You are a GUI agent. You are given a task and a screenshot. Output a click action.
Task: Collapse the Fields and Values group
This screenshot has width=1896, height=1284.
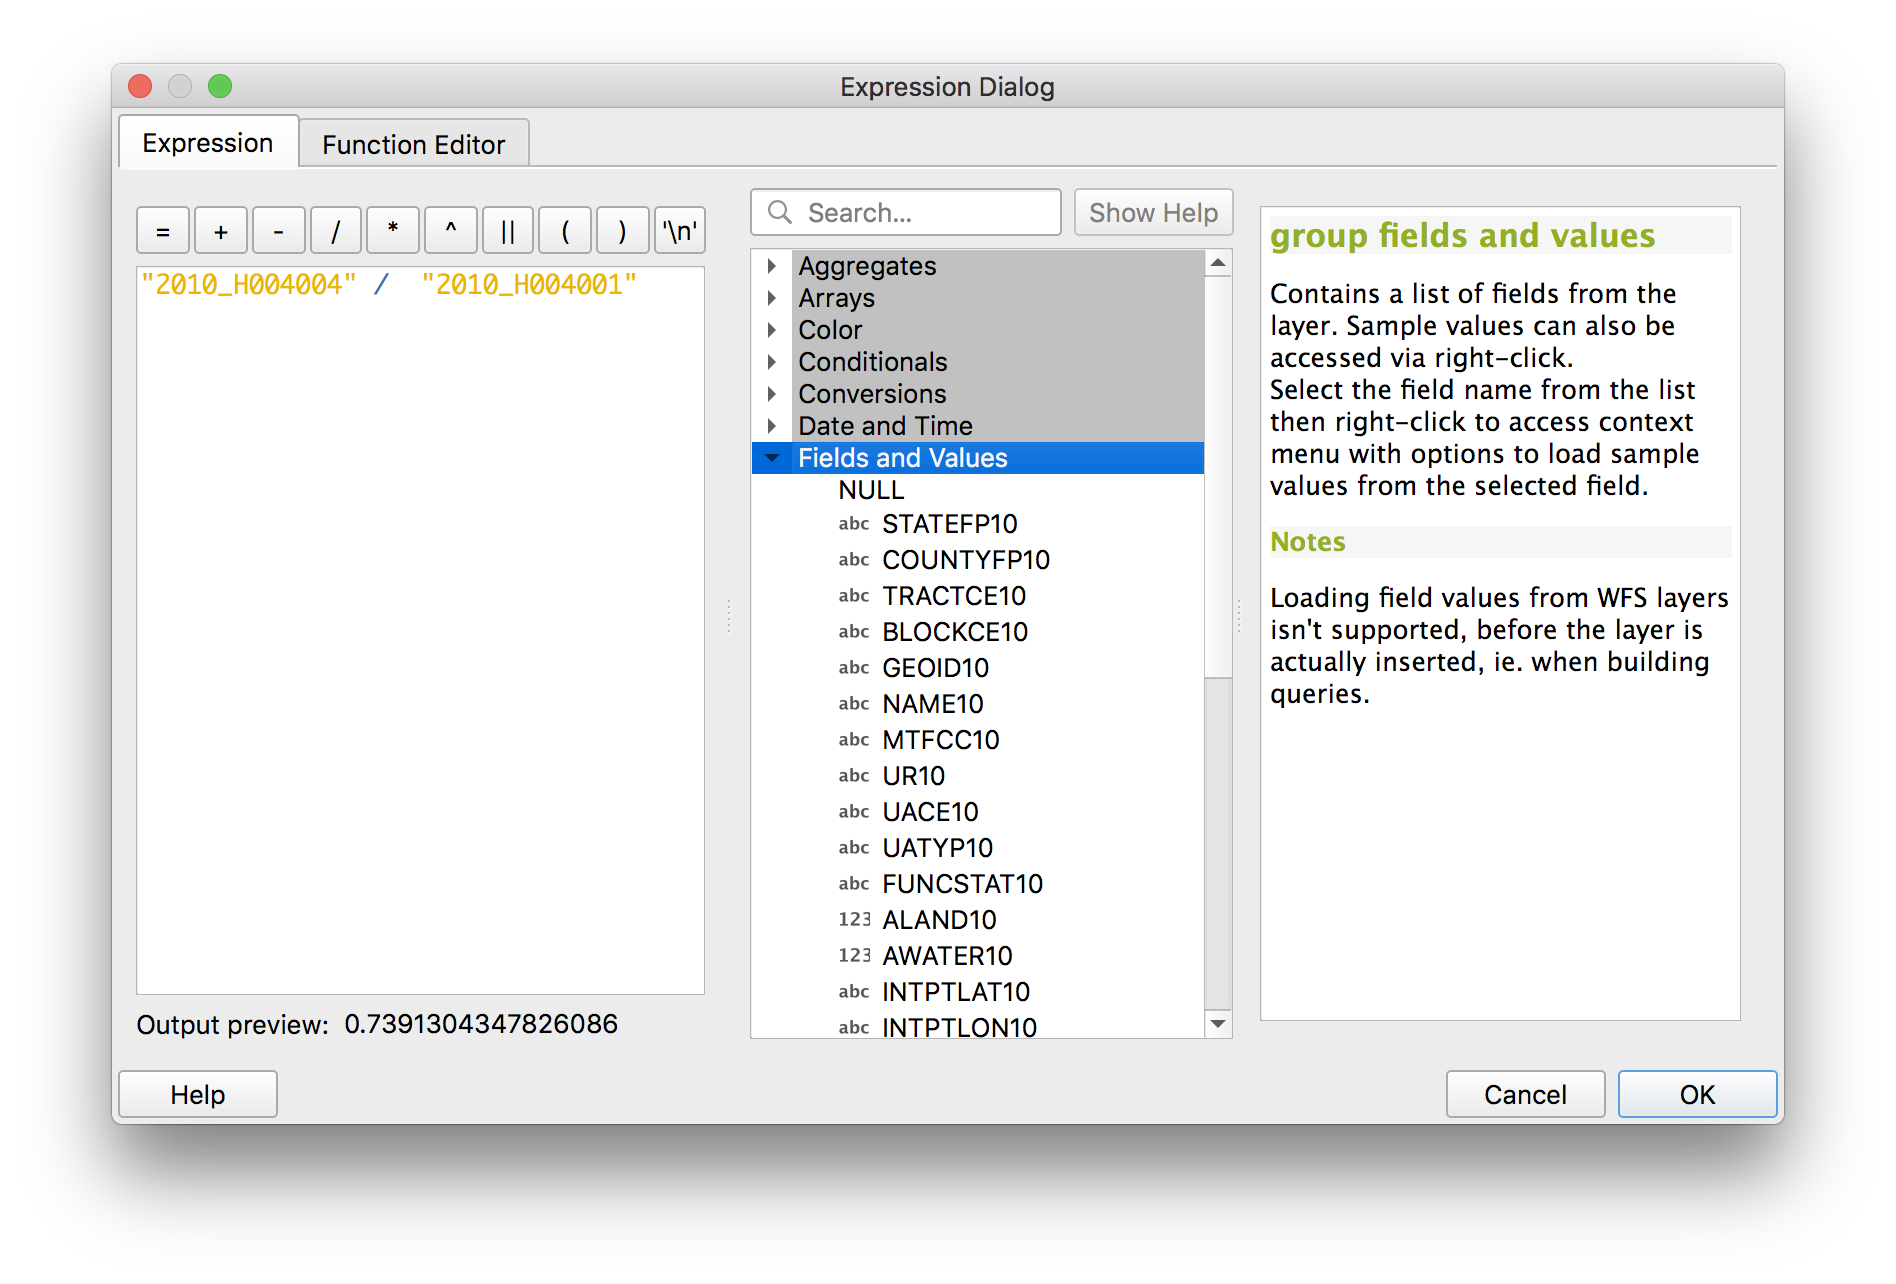pos(772,458)
